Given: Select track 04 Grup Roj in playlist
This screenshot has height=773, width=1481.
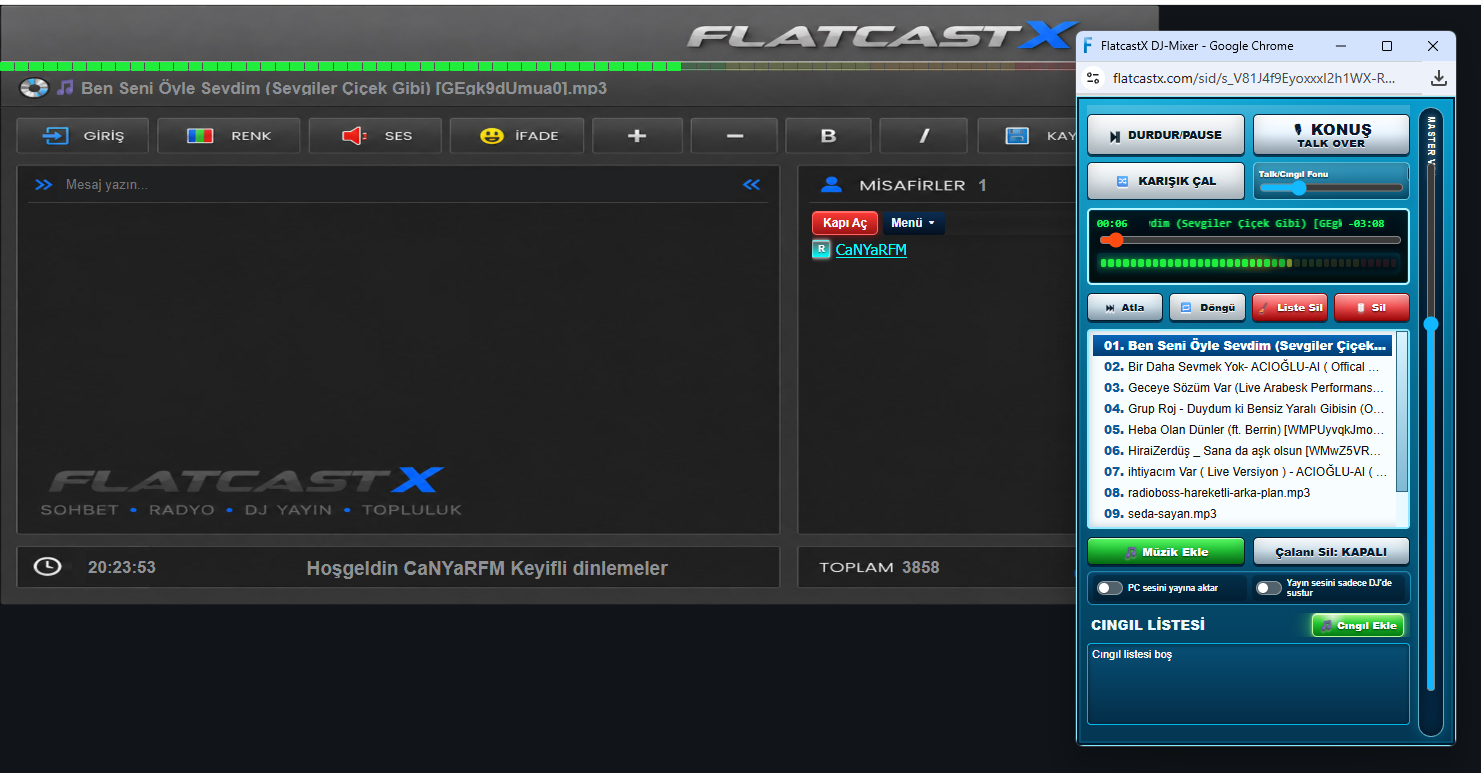Looking at the screenshot, I should coord(1242,409).
